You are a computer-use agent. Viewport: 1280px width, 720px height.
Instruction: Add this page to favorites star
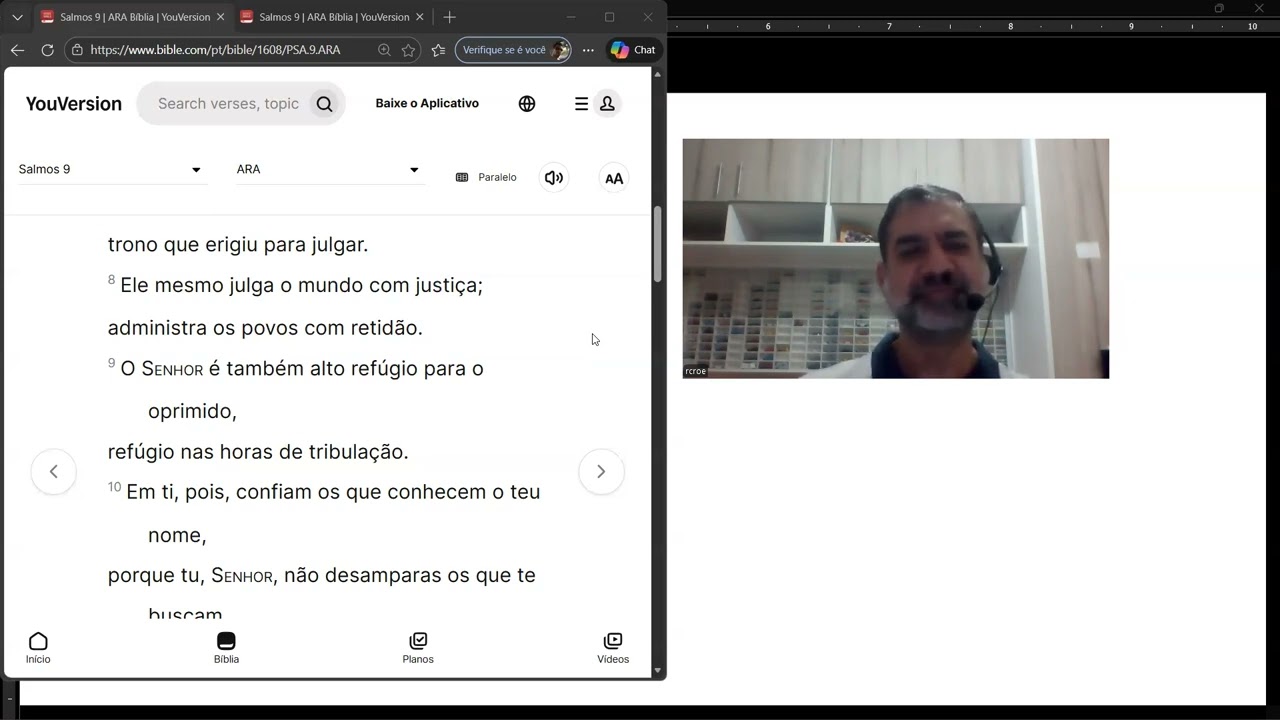(x=408, y=50)
